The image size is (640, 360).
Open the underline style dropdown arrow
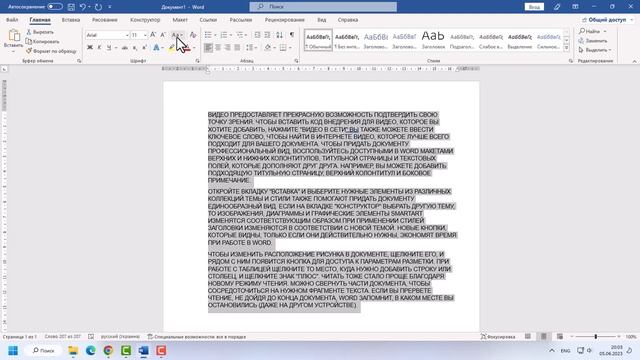coord(116,48)
